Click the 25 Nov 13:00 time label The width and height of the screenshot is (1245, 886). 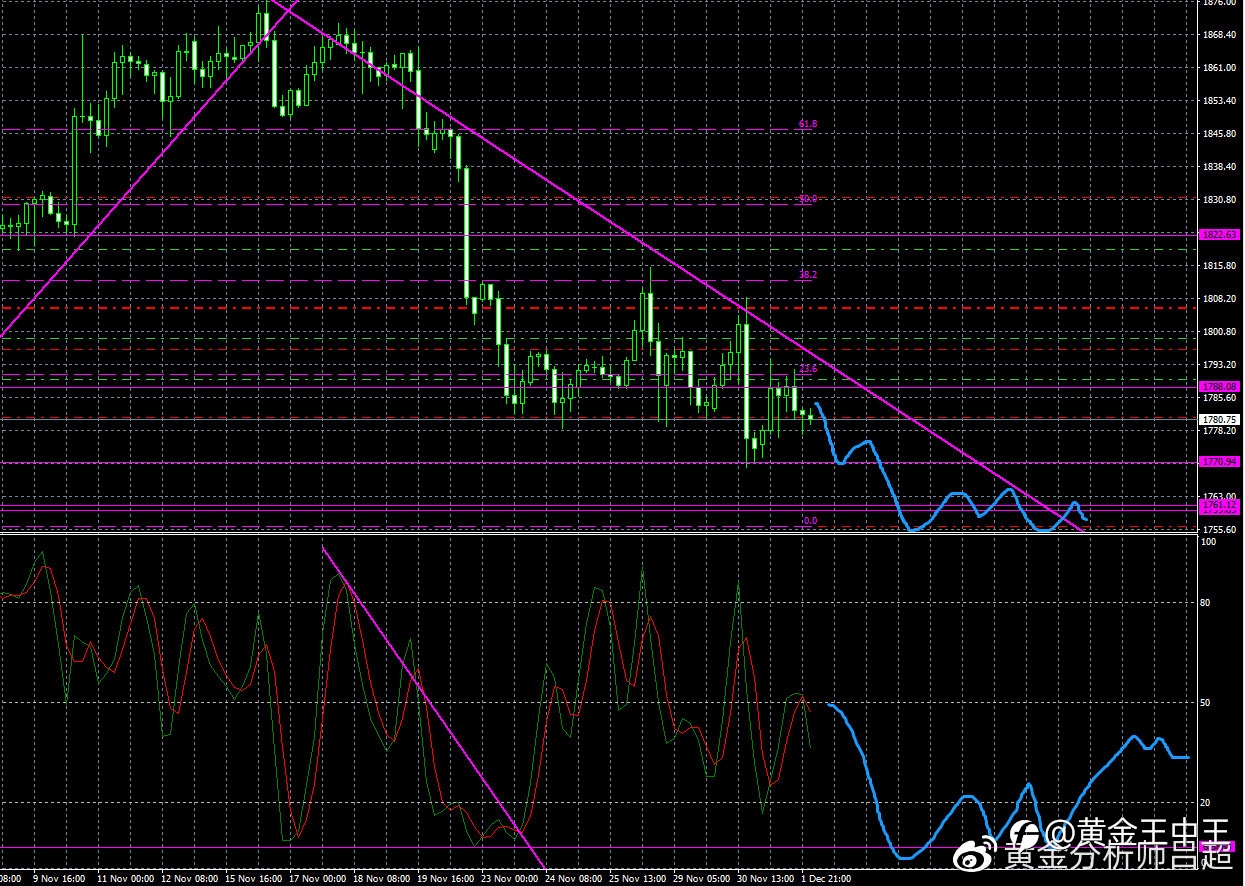639,879
